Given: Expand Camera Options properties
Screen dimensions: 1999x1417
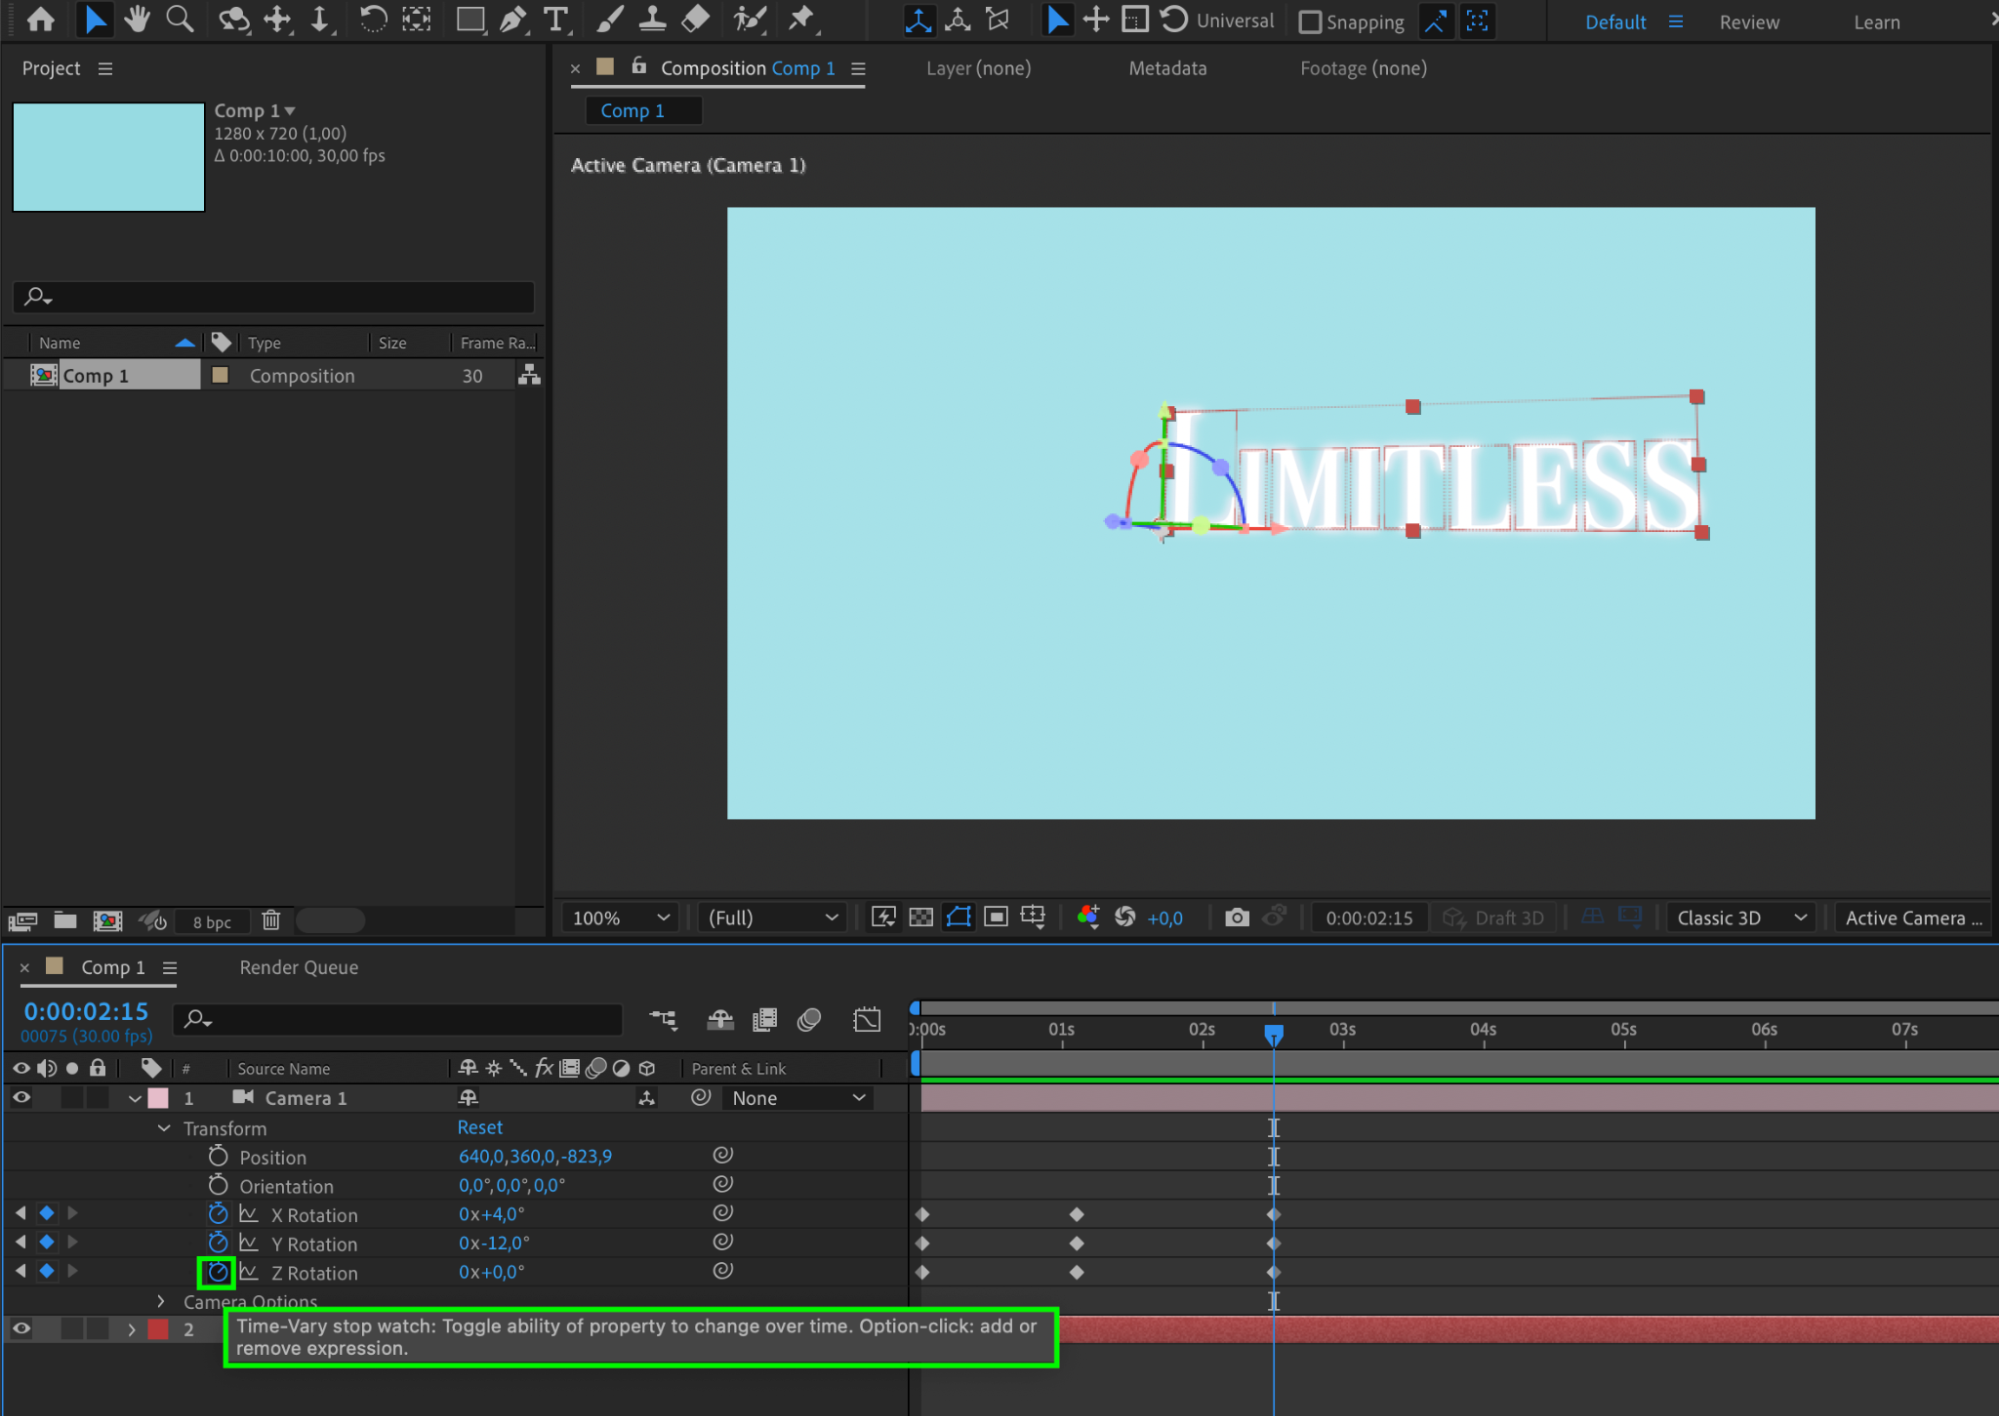Looking at the screenshot, I should 161,1301.
